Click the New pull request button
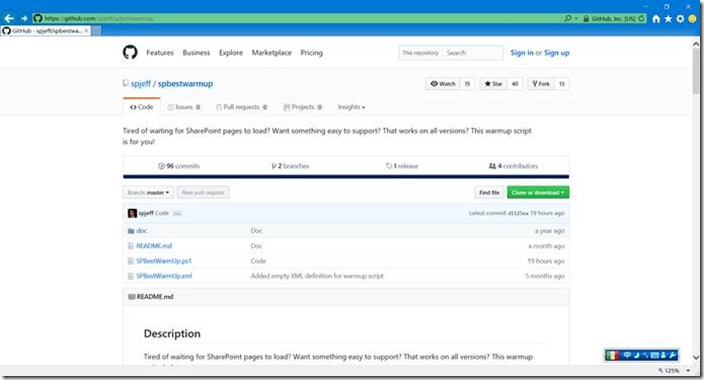This screenshot has height=380, width=704. point(203,192)
